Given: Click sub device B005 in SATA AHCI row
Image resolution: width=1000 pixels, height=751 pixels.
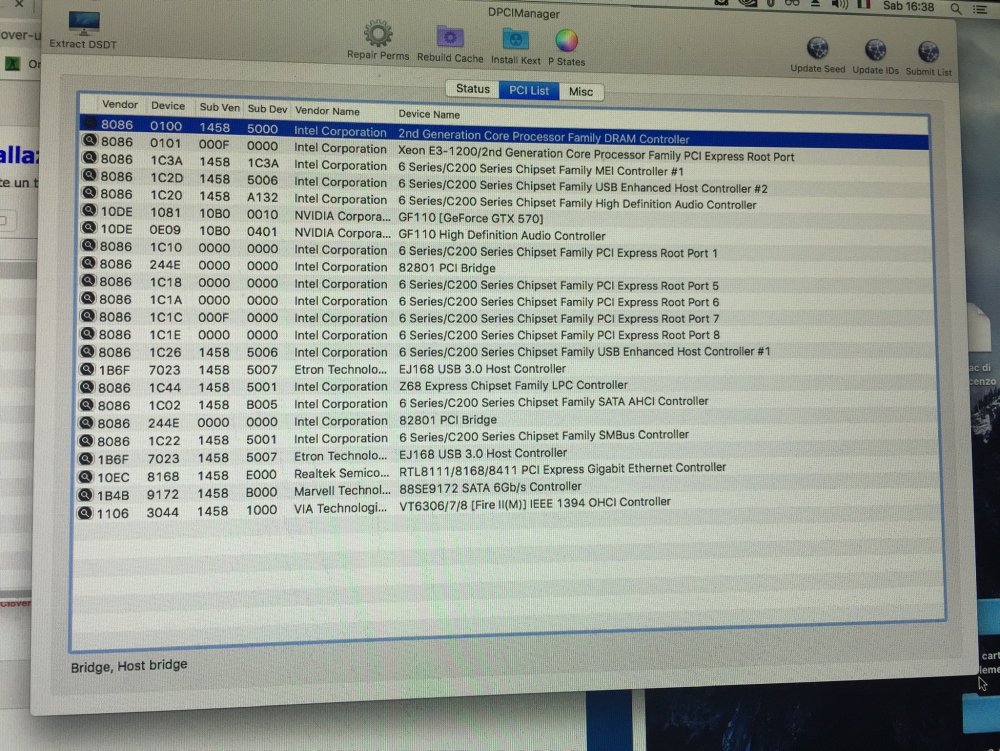Looking at the screenshot, I should [262, 404].
